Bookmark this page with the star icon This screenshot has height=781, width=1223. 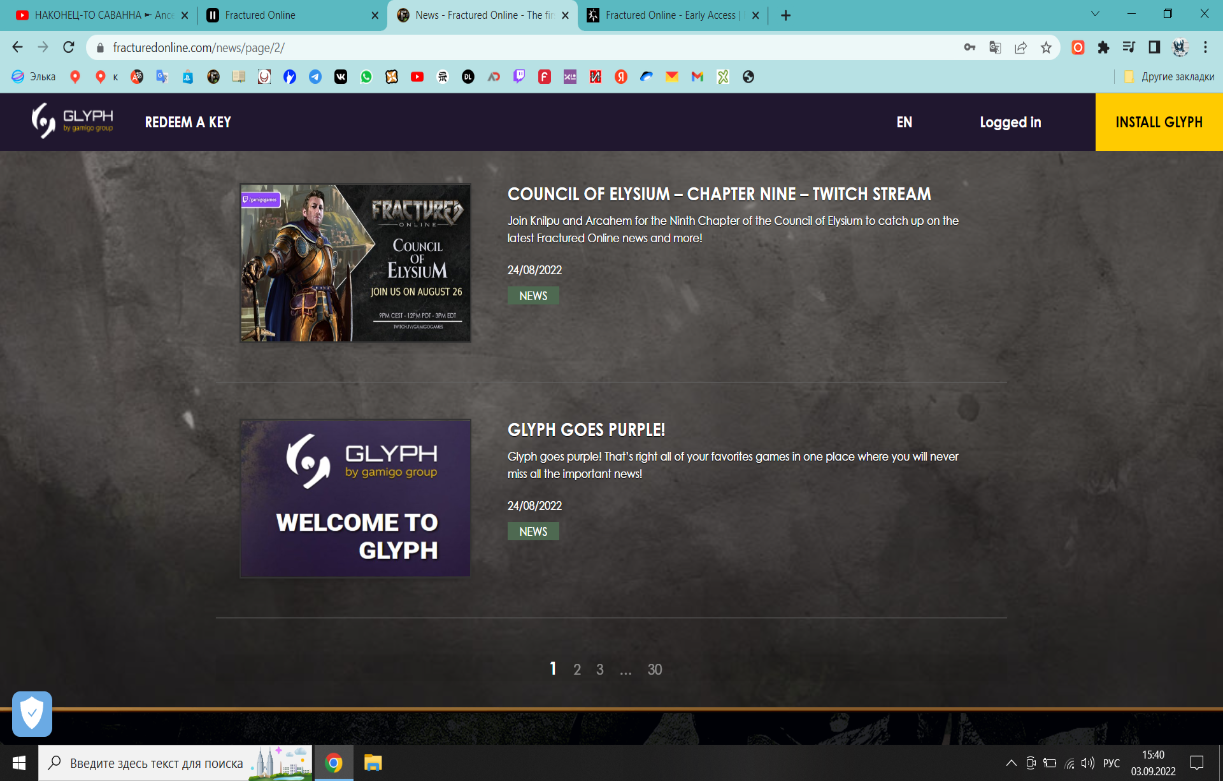tap(1046, 47)
